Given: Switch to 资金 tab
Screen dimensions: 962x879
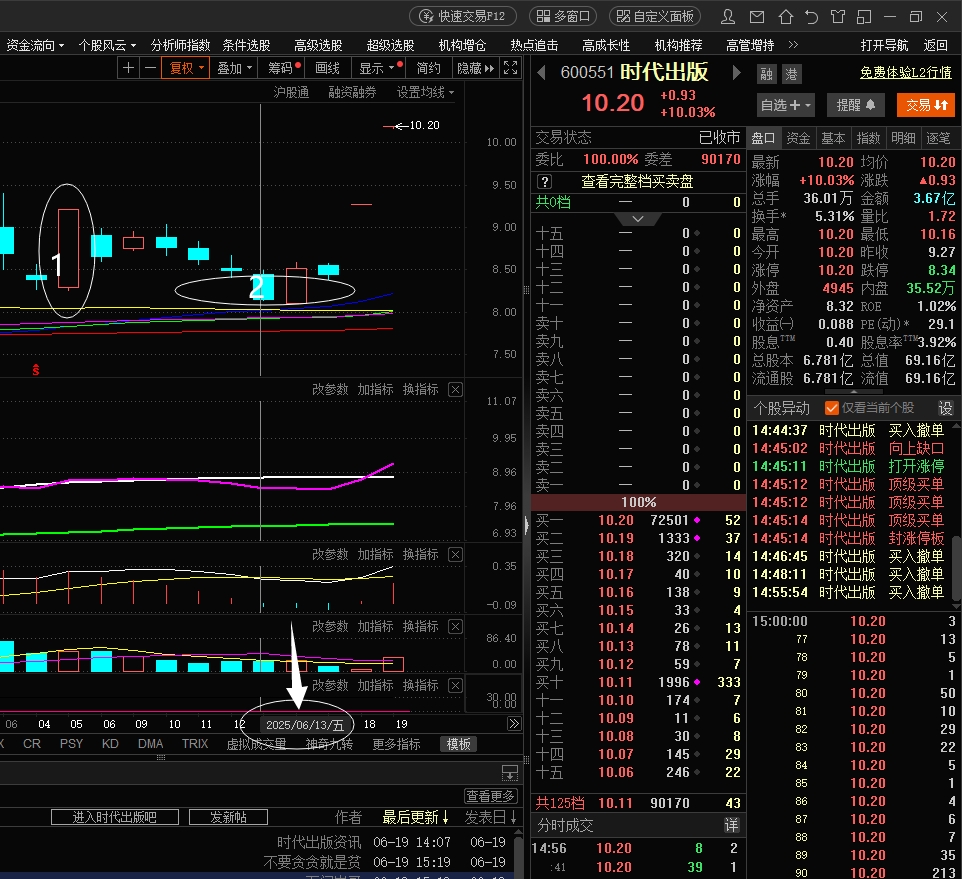Looking at the screenshot, I should [x=798, y=138].
